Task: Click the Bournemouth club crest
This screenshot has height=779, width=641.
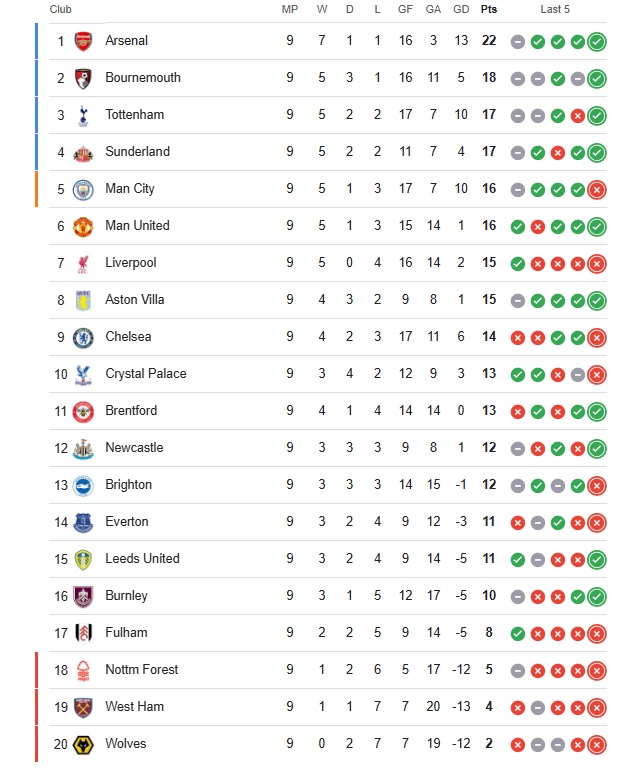Action: click(x=83, y=78)
